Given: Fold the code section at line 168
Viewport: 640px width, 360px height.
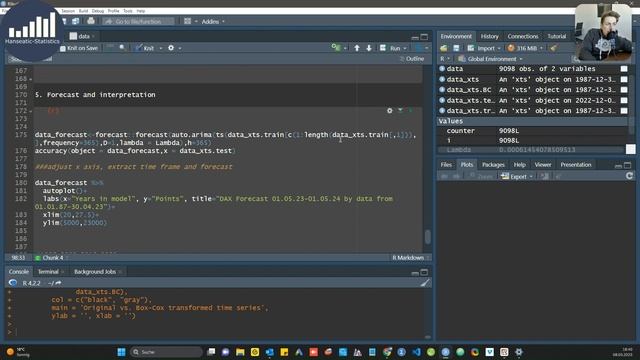Looking at the screenshot, I should 31,79.
